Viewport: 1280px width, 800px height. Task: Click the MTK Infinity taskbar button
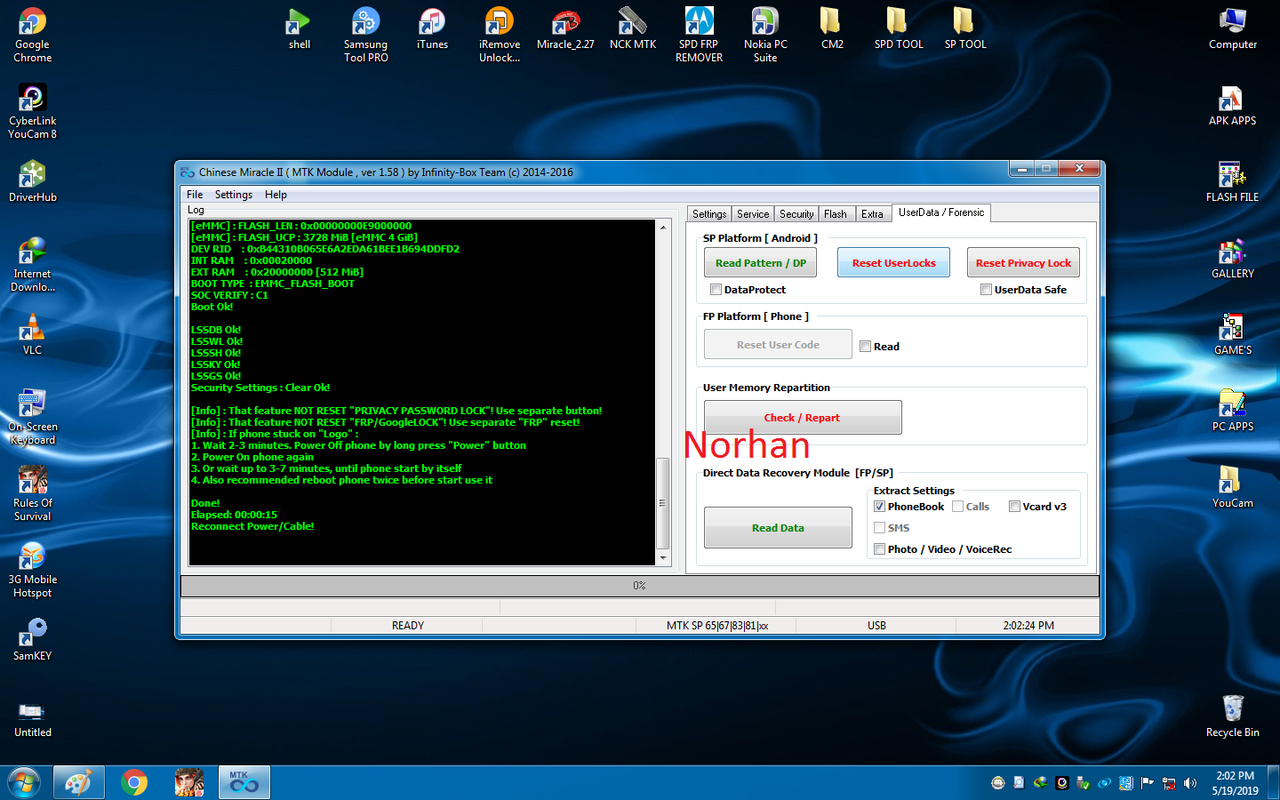(244, 781)
